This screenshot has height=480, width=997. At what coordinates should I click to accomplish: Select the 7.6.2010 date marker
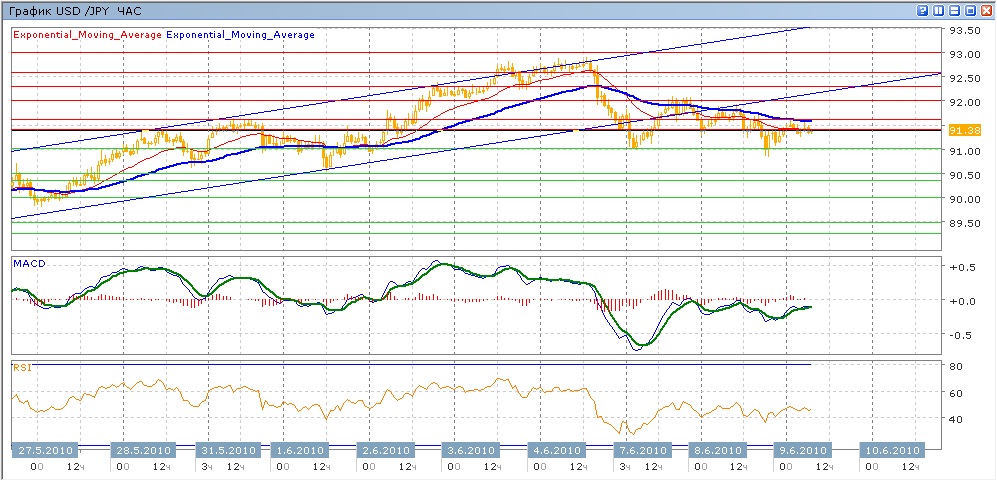635,449
